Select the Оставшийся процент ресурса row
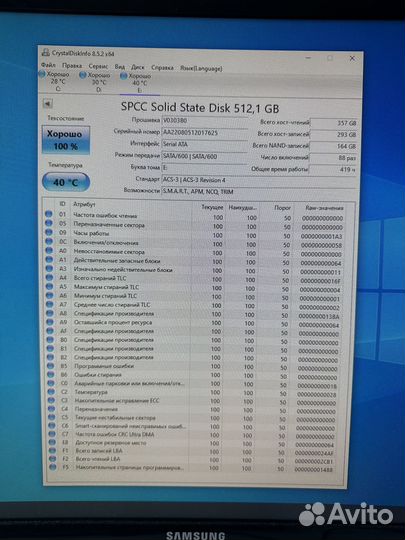This screenshot has width=405, height=540. (195, 323)
